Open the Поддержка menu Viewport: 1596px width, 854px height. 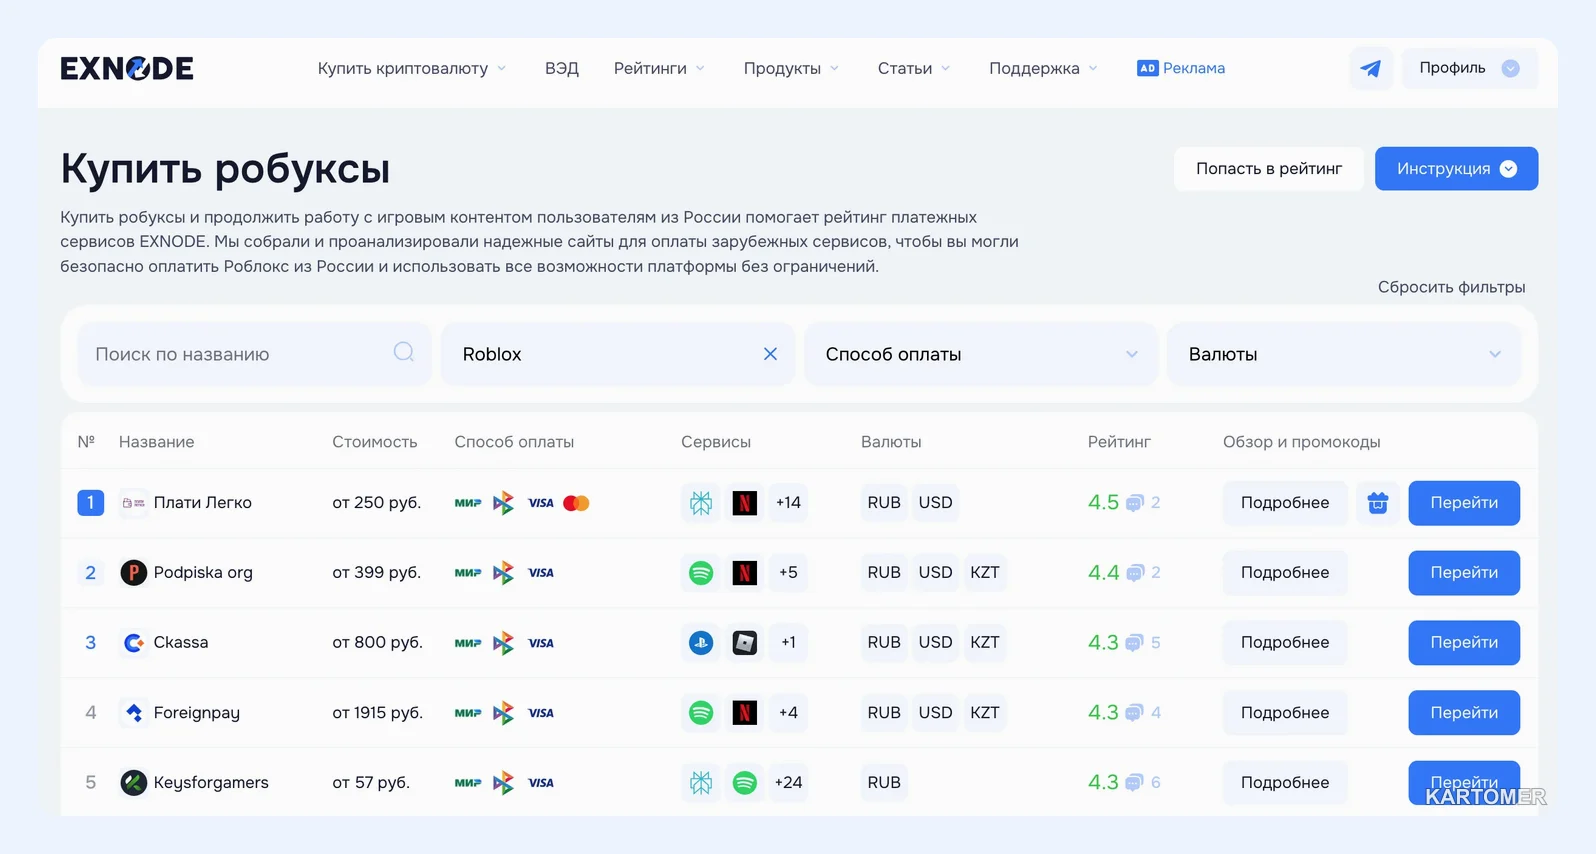(x=1043, y=68)
